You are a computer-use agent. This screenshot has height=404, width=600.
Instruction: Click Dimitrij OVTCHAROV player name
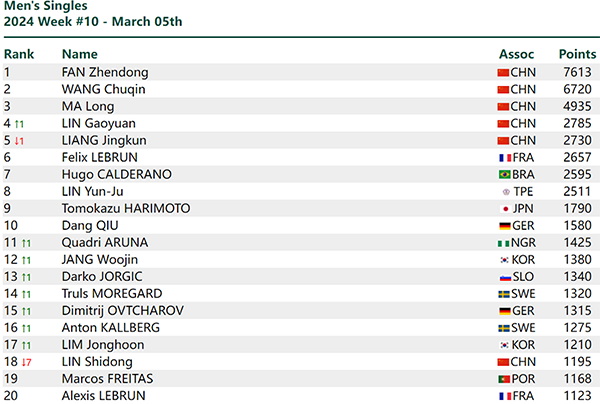tap(122, 311)
